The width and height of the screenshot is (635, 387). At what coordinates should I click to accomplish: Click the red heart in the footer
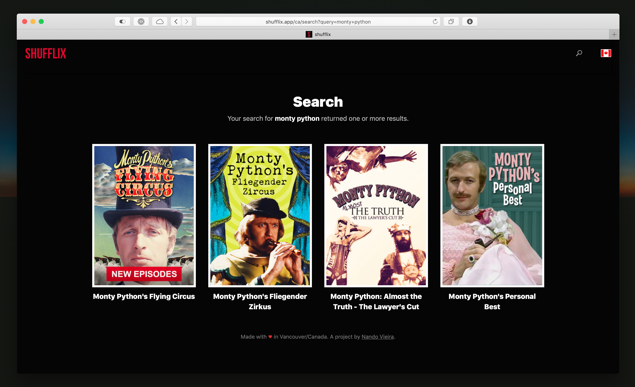(270, 337)
